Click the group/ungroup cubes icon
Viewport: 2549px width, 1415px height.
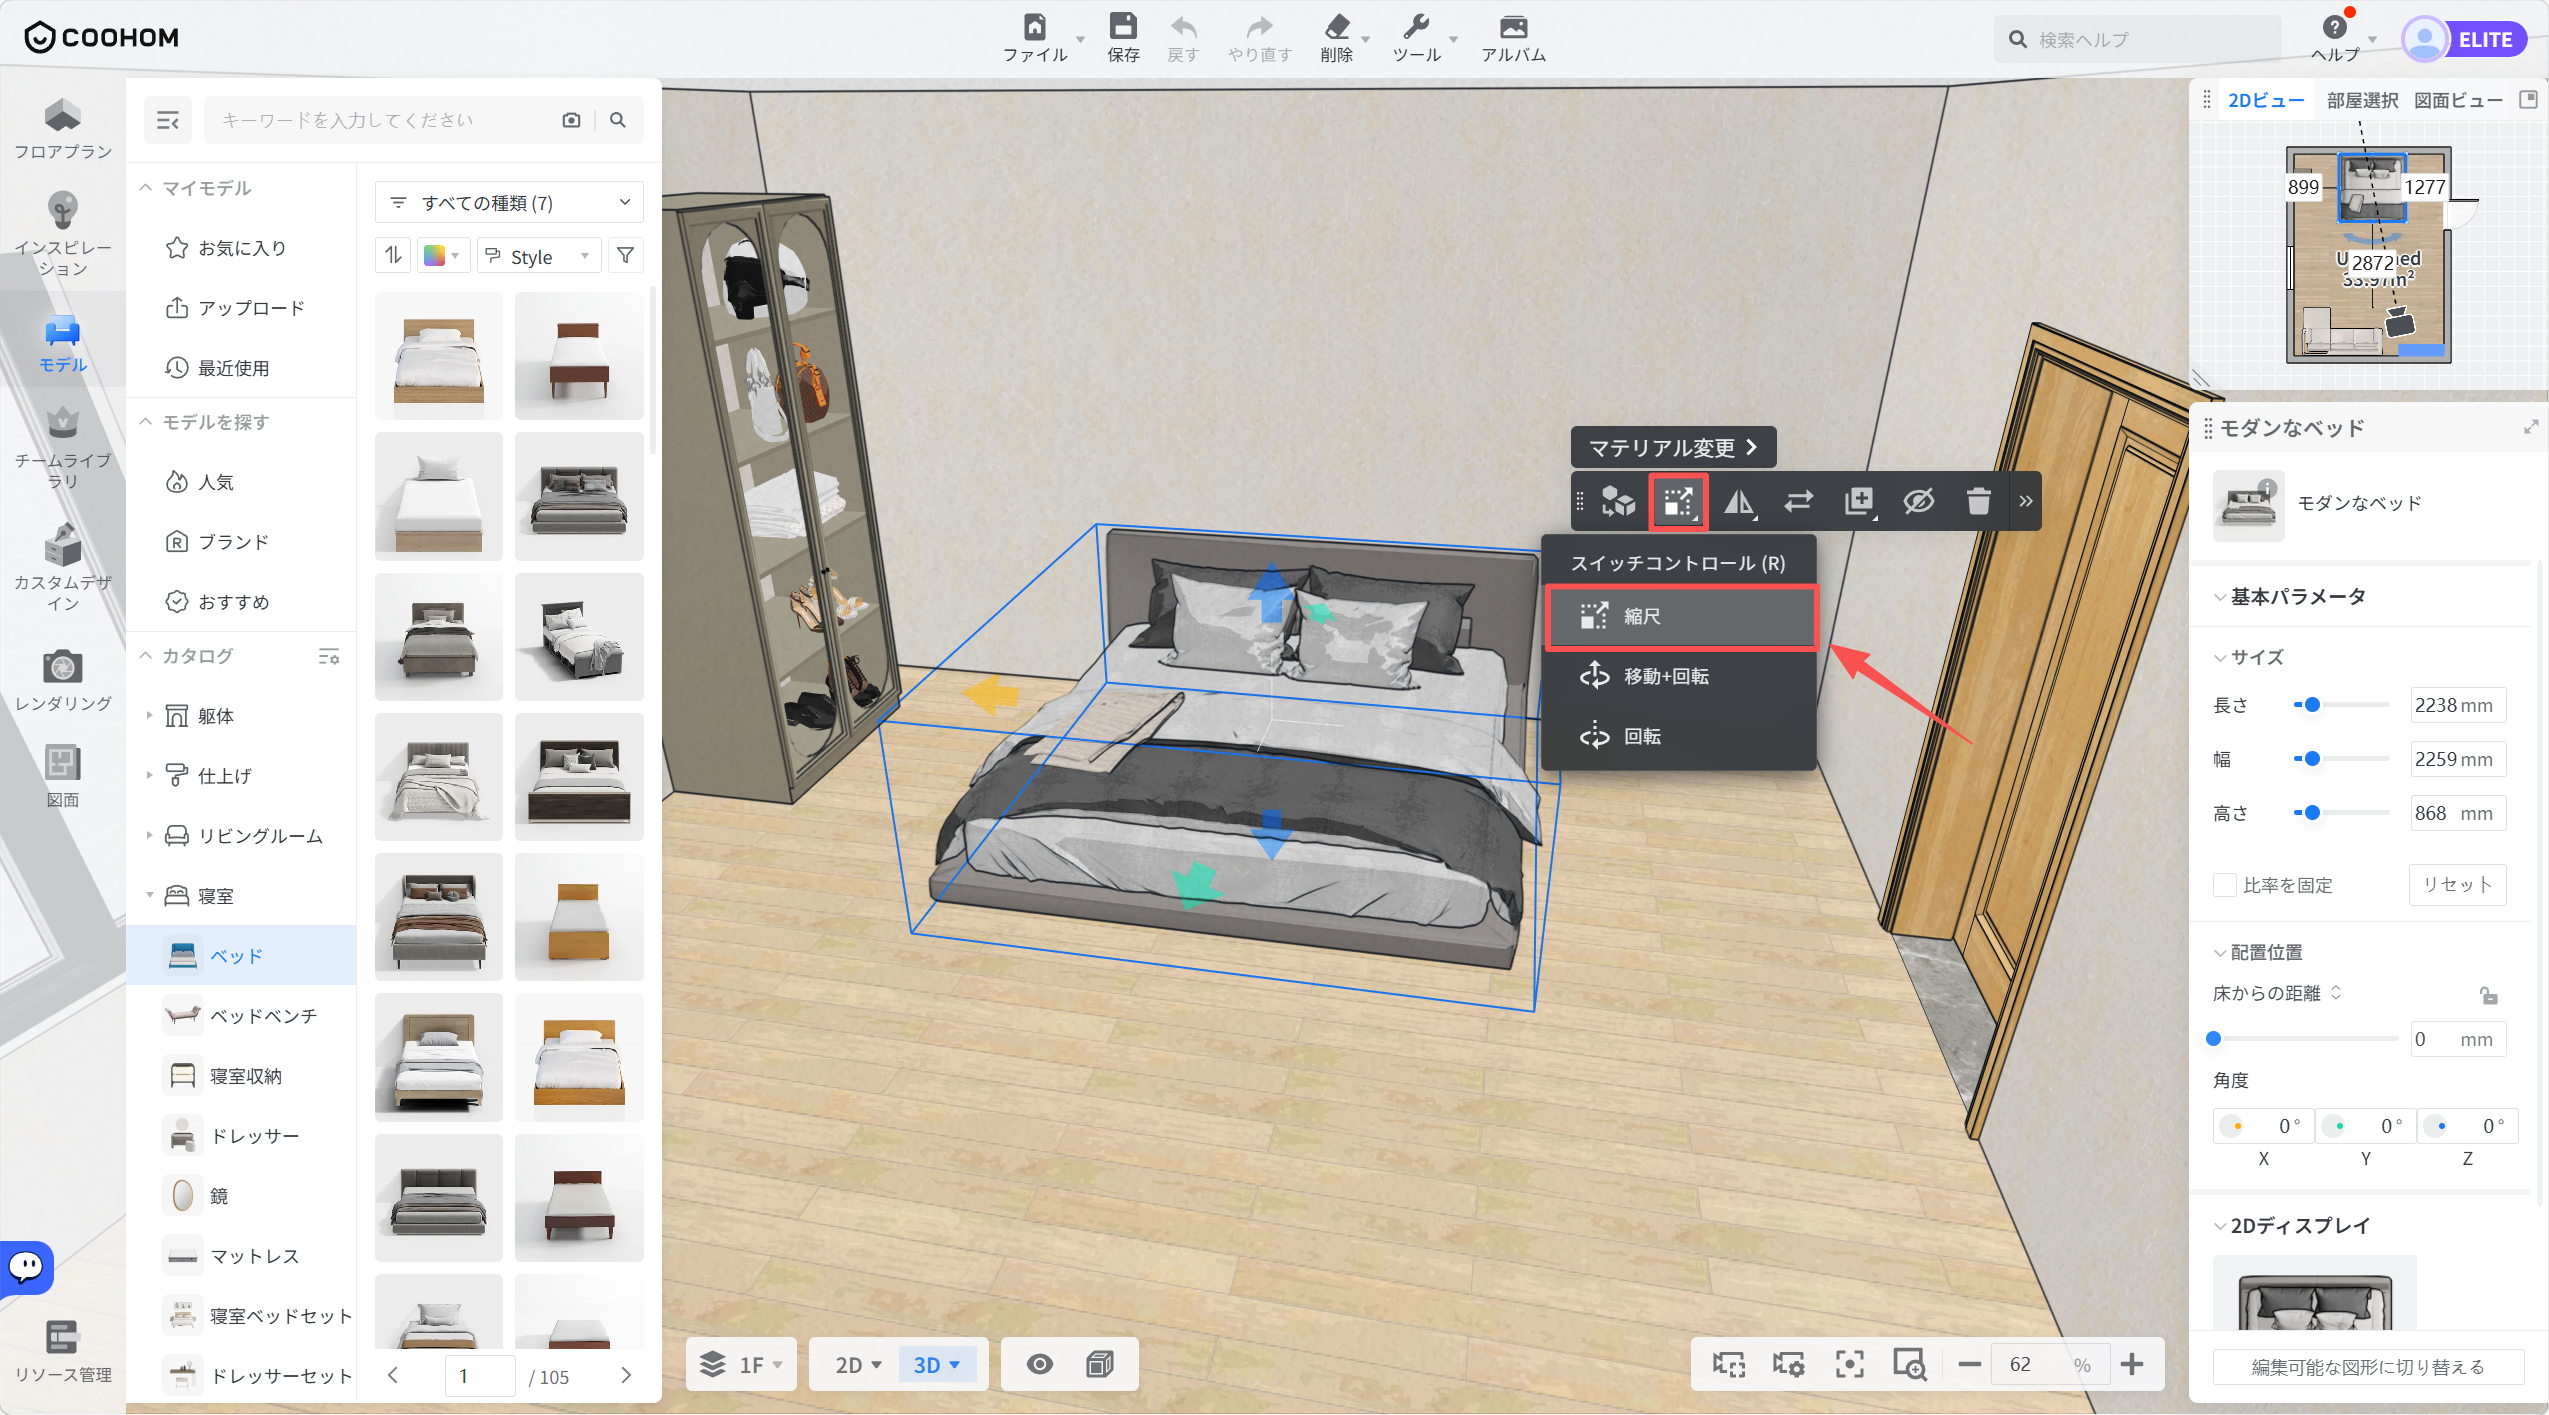[1618, 501]
